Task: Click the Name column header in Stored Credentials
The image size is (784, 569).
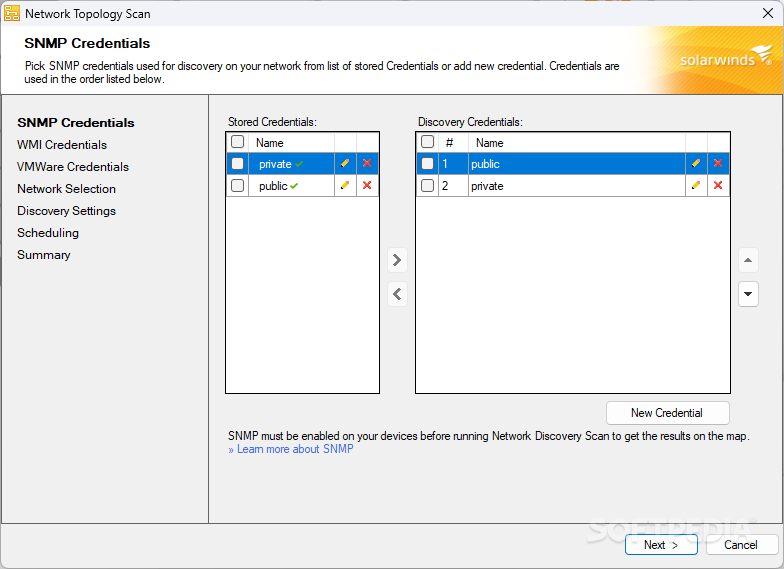Action: click(x=292, y=142)
